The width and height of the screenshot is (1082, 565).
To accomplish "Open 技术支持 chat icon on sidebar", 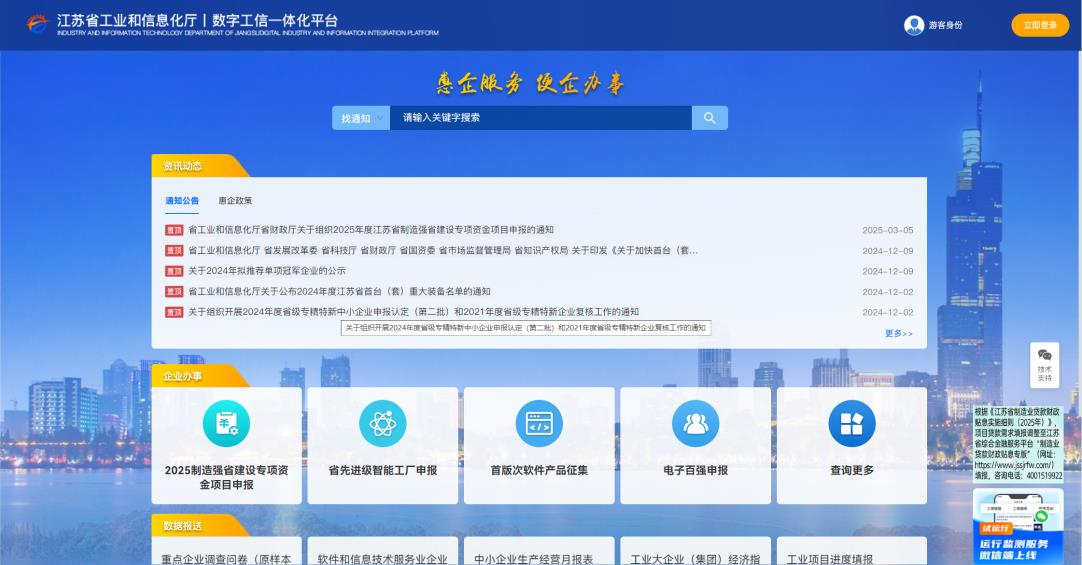I will pos(1044,356).
